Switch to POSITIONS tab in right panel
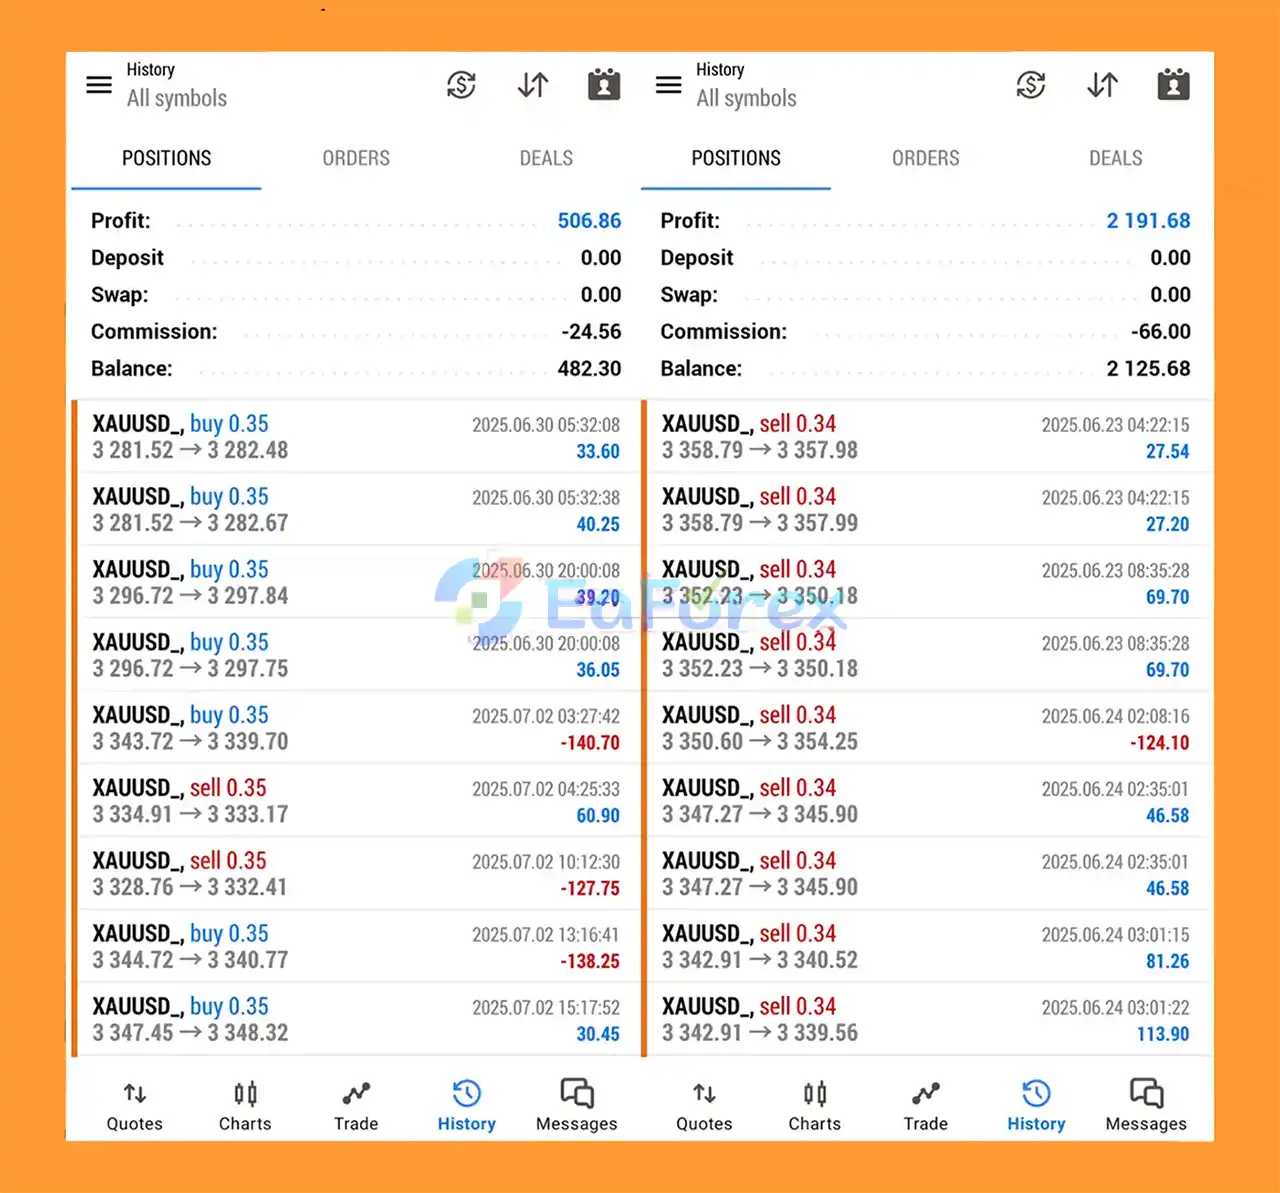The image size is (1280, 1193). tap(736, 158)
